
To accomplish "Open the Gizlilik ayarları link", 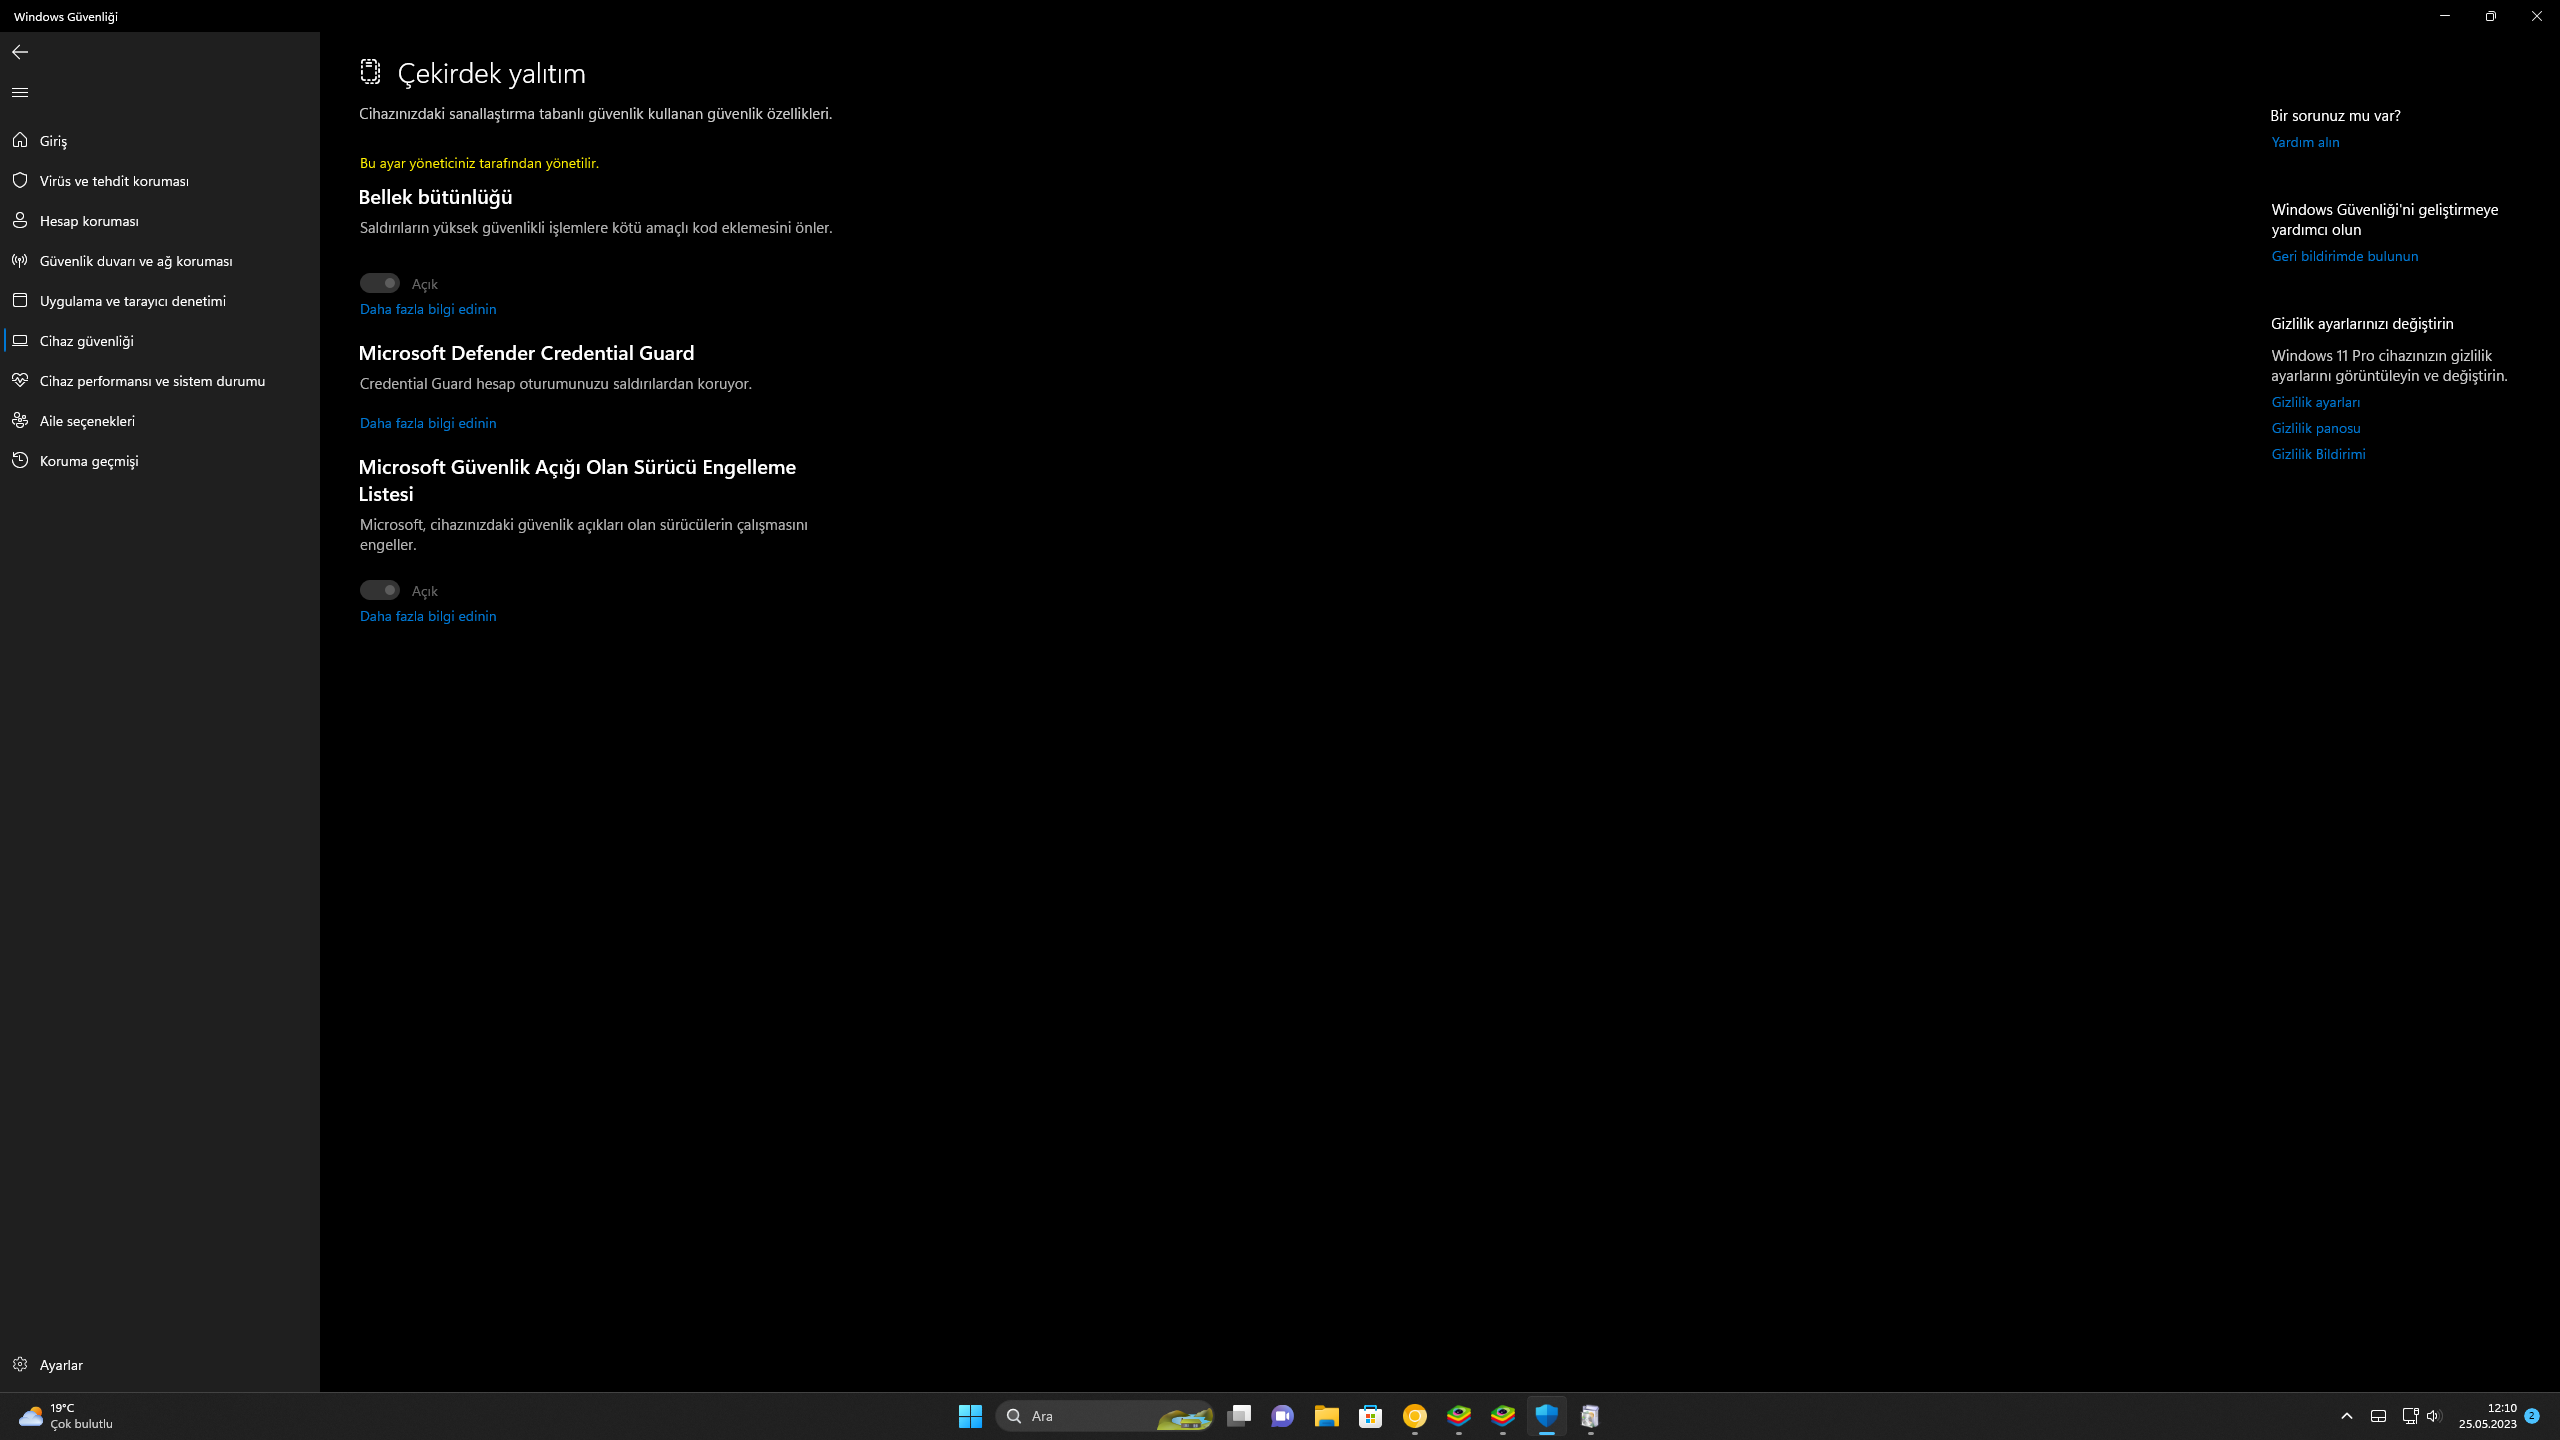I will click(2315, 402).
